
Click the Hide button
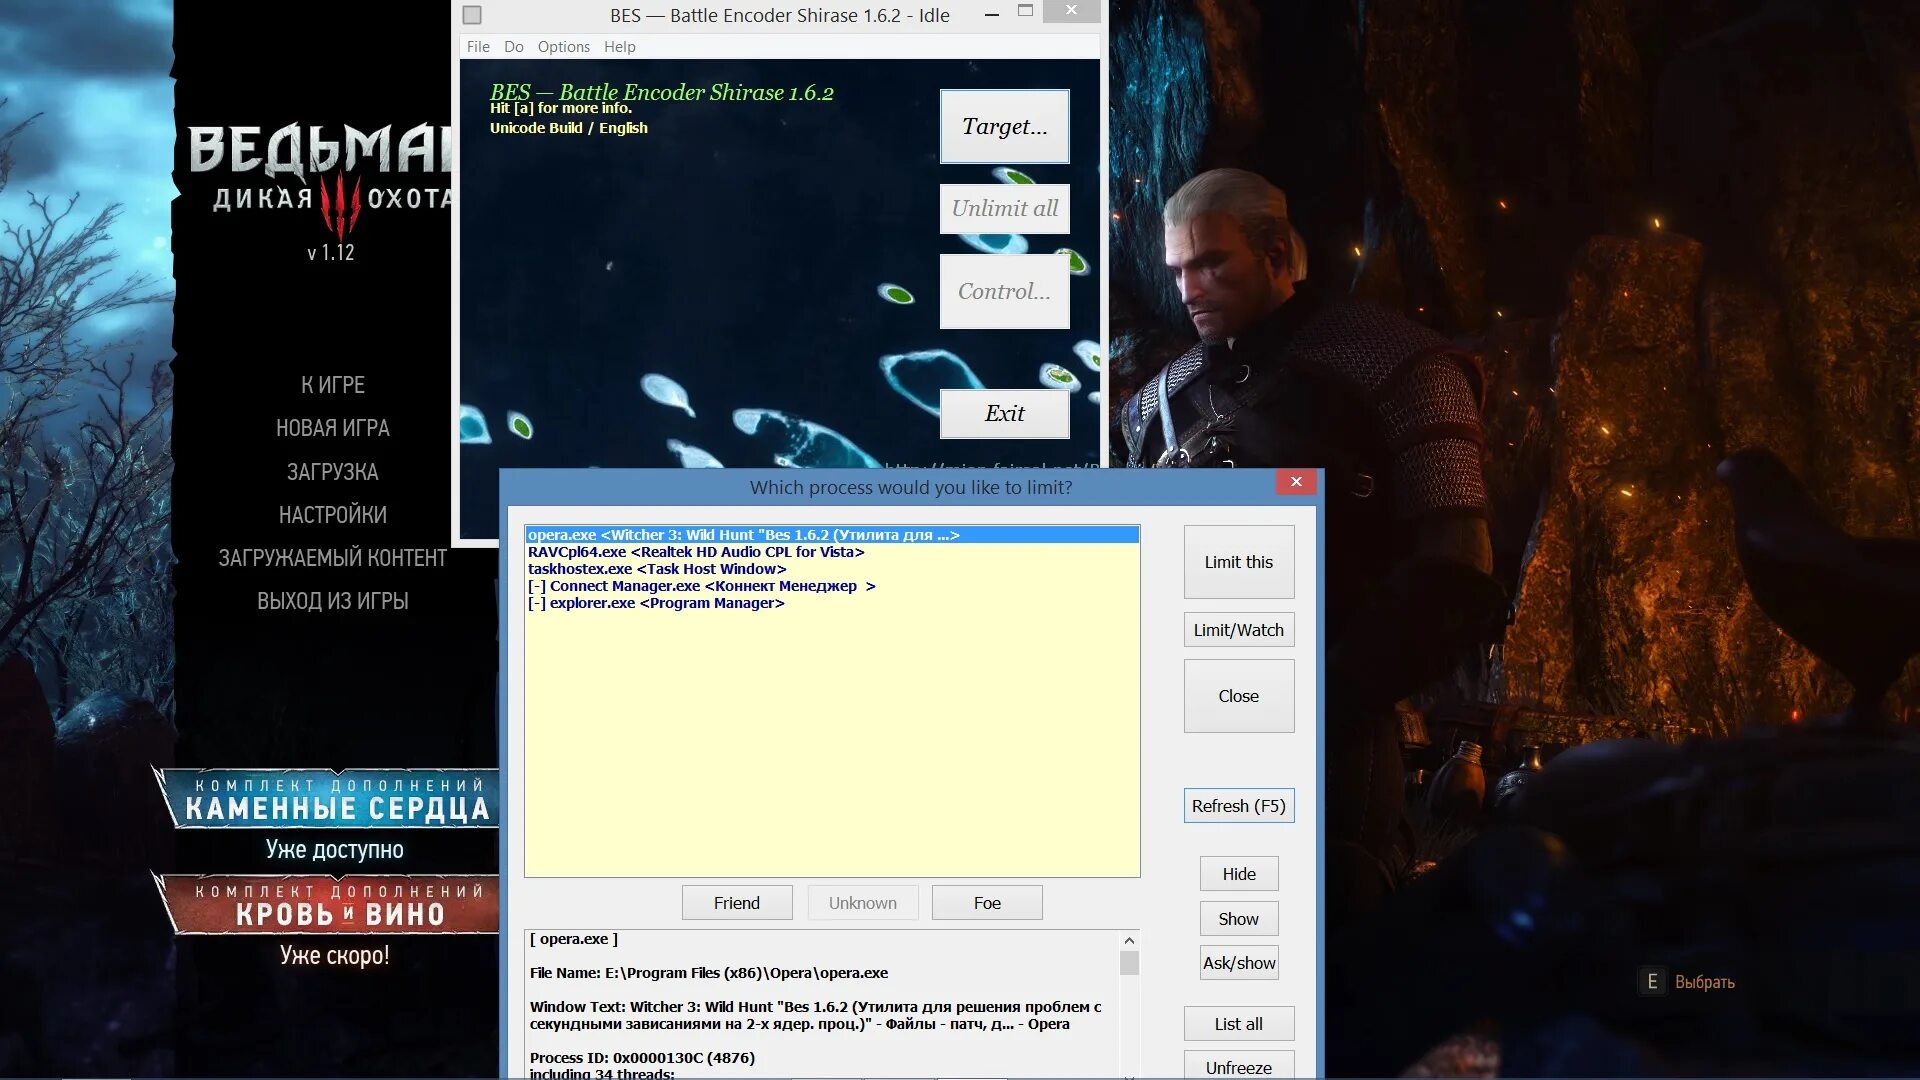click(1238, 874)
